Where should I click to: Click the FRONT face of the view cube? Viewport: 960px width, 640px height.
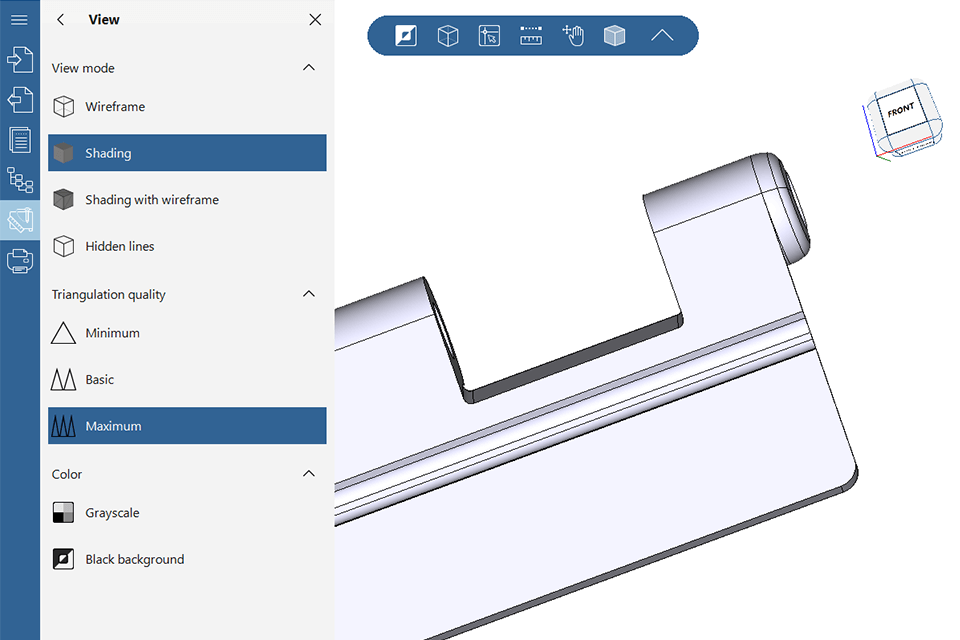click(x=901, y=110)
